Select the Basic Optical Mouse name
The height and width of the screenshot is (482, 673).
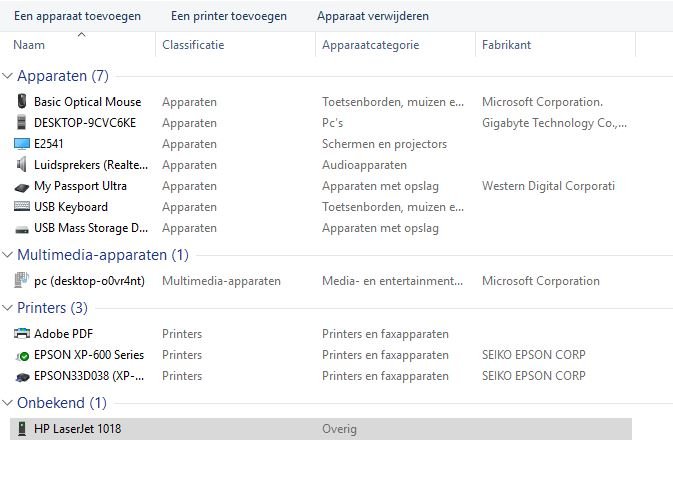88,102
